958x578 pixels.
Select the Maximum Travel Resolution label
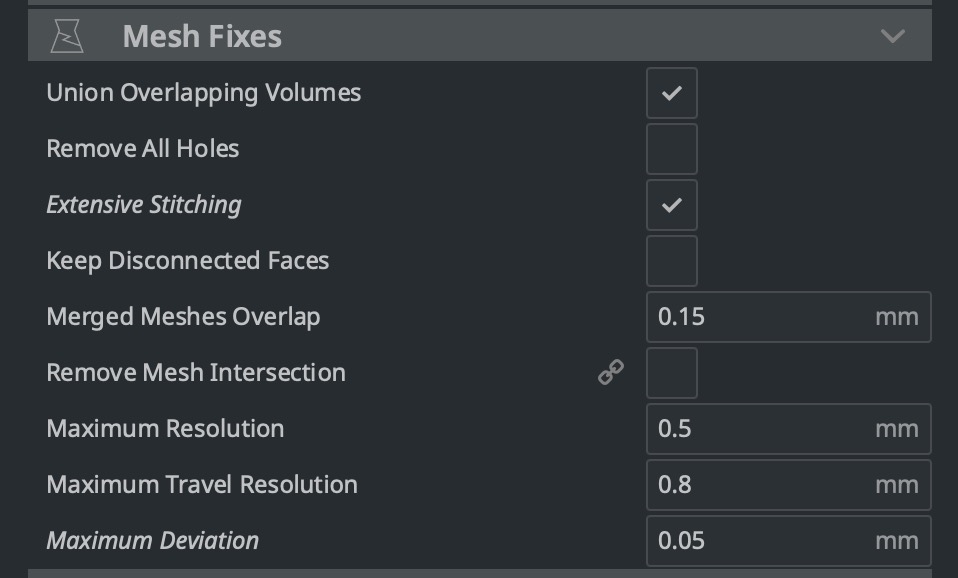click(x=202, y=485)
